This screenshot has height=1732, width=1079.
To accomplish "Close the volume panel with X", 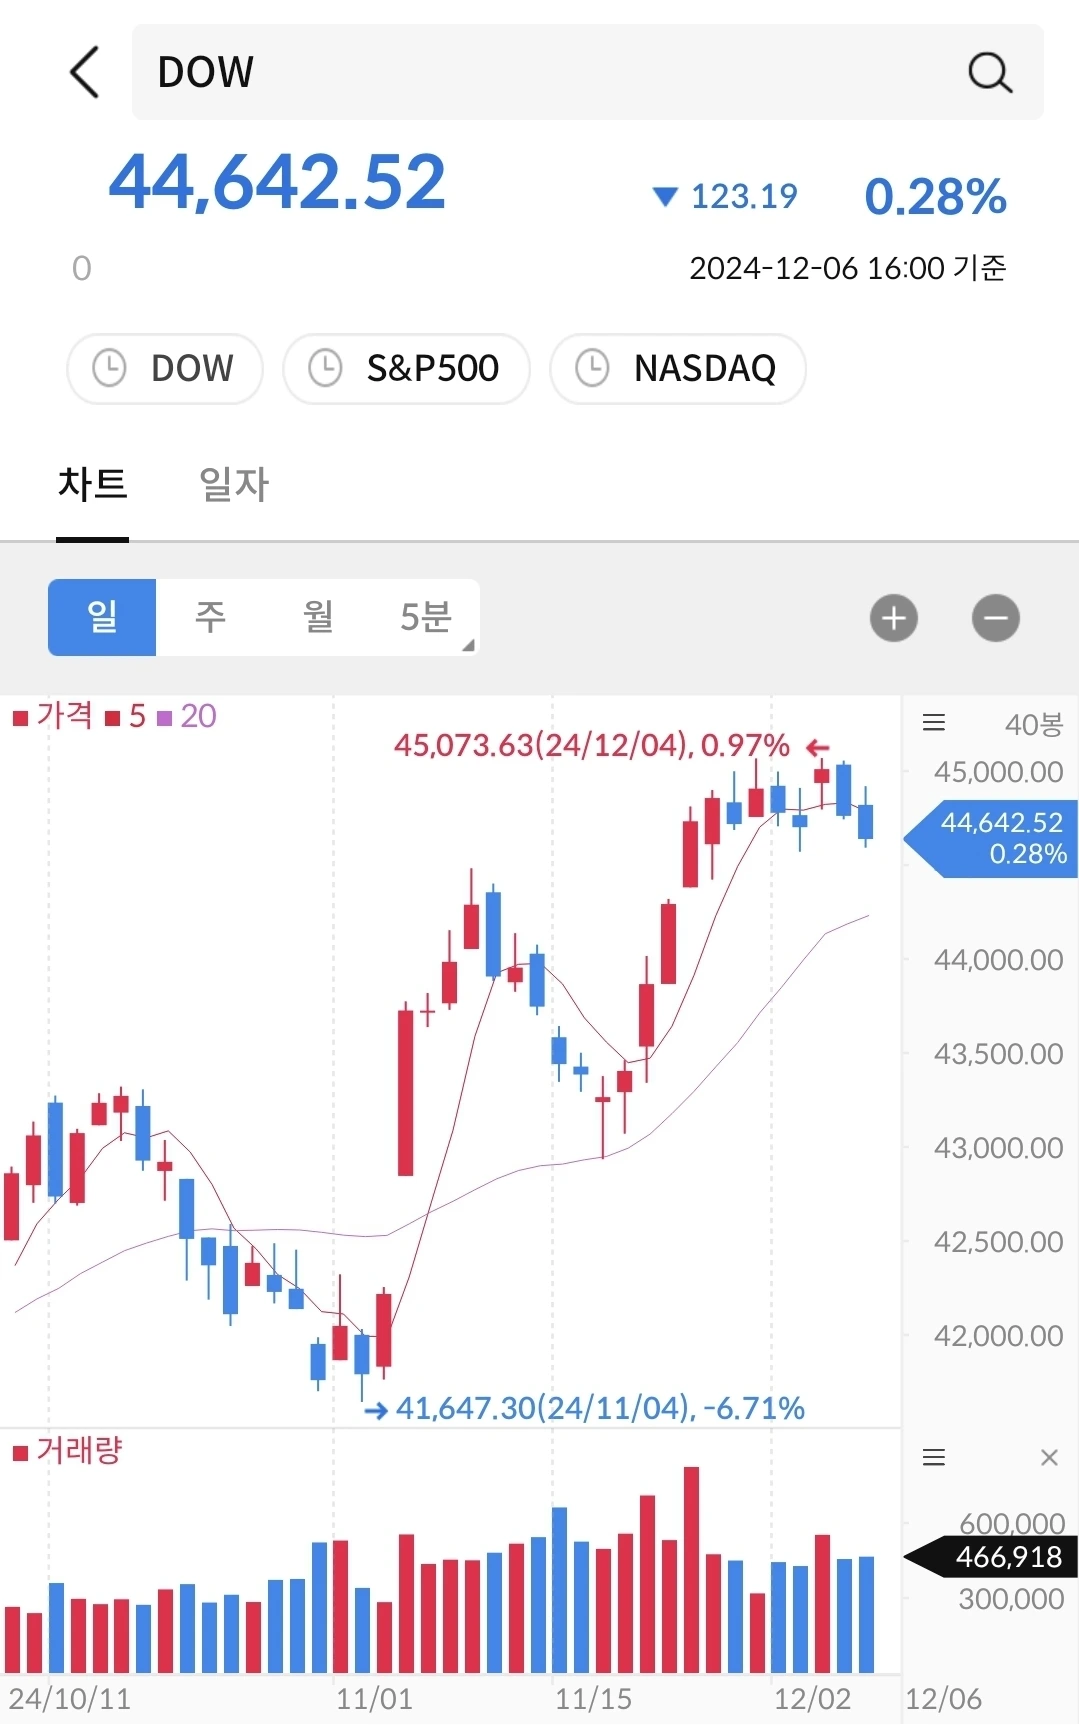I will 1049,1457.
